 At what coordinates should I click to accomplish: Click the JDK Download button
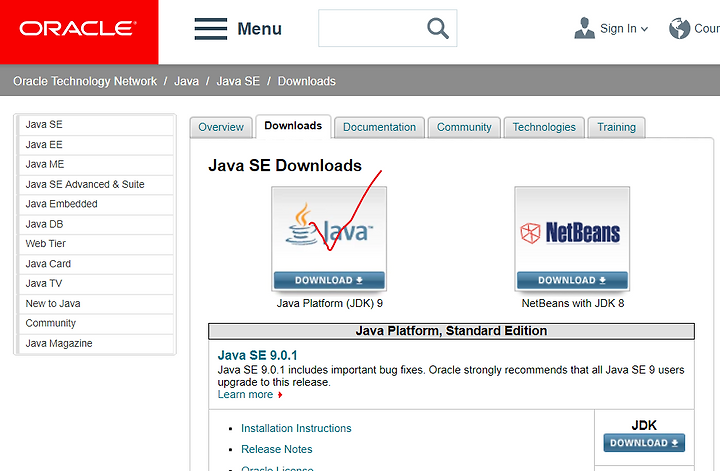coord(644,443)
